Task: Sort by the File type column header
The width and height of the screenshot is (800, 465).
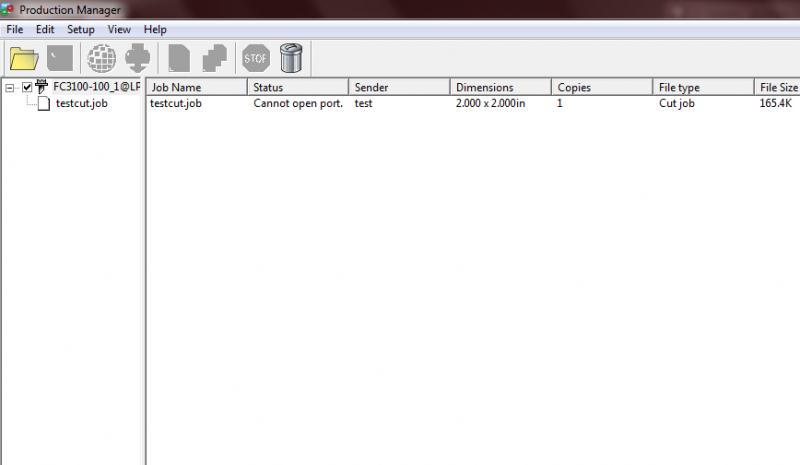Action: pos(703,87)
